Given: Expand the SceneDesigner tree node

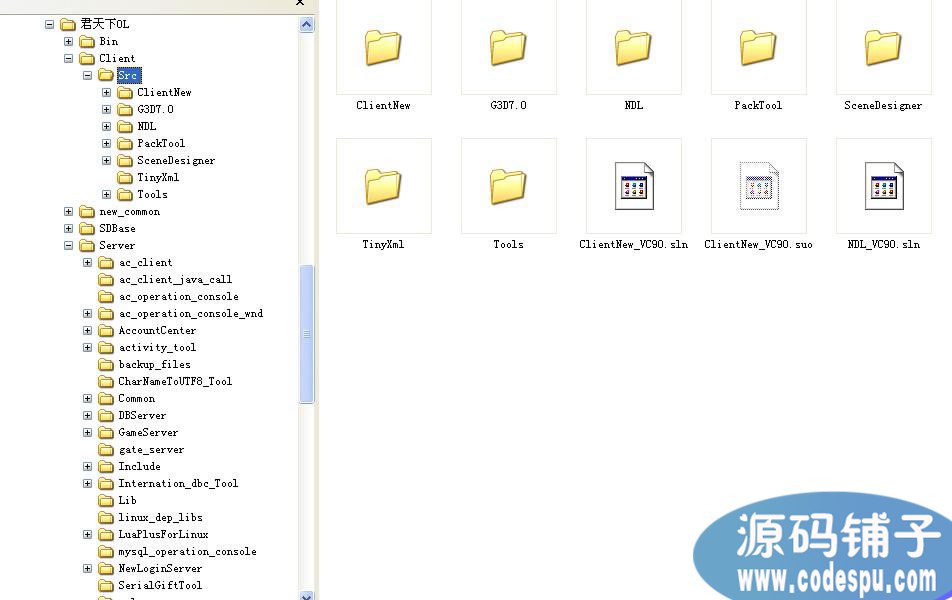Looking at the screenshot, I should tap(106, 160).
